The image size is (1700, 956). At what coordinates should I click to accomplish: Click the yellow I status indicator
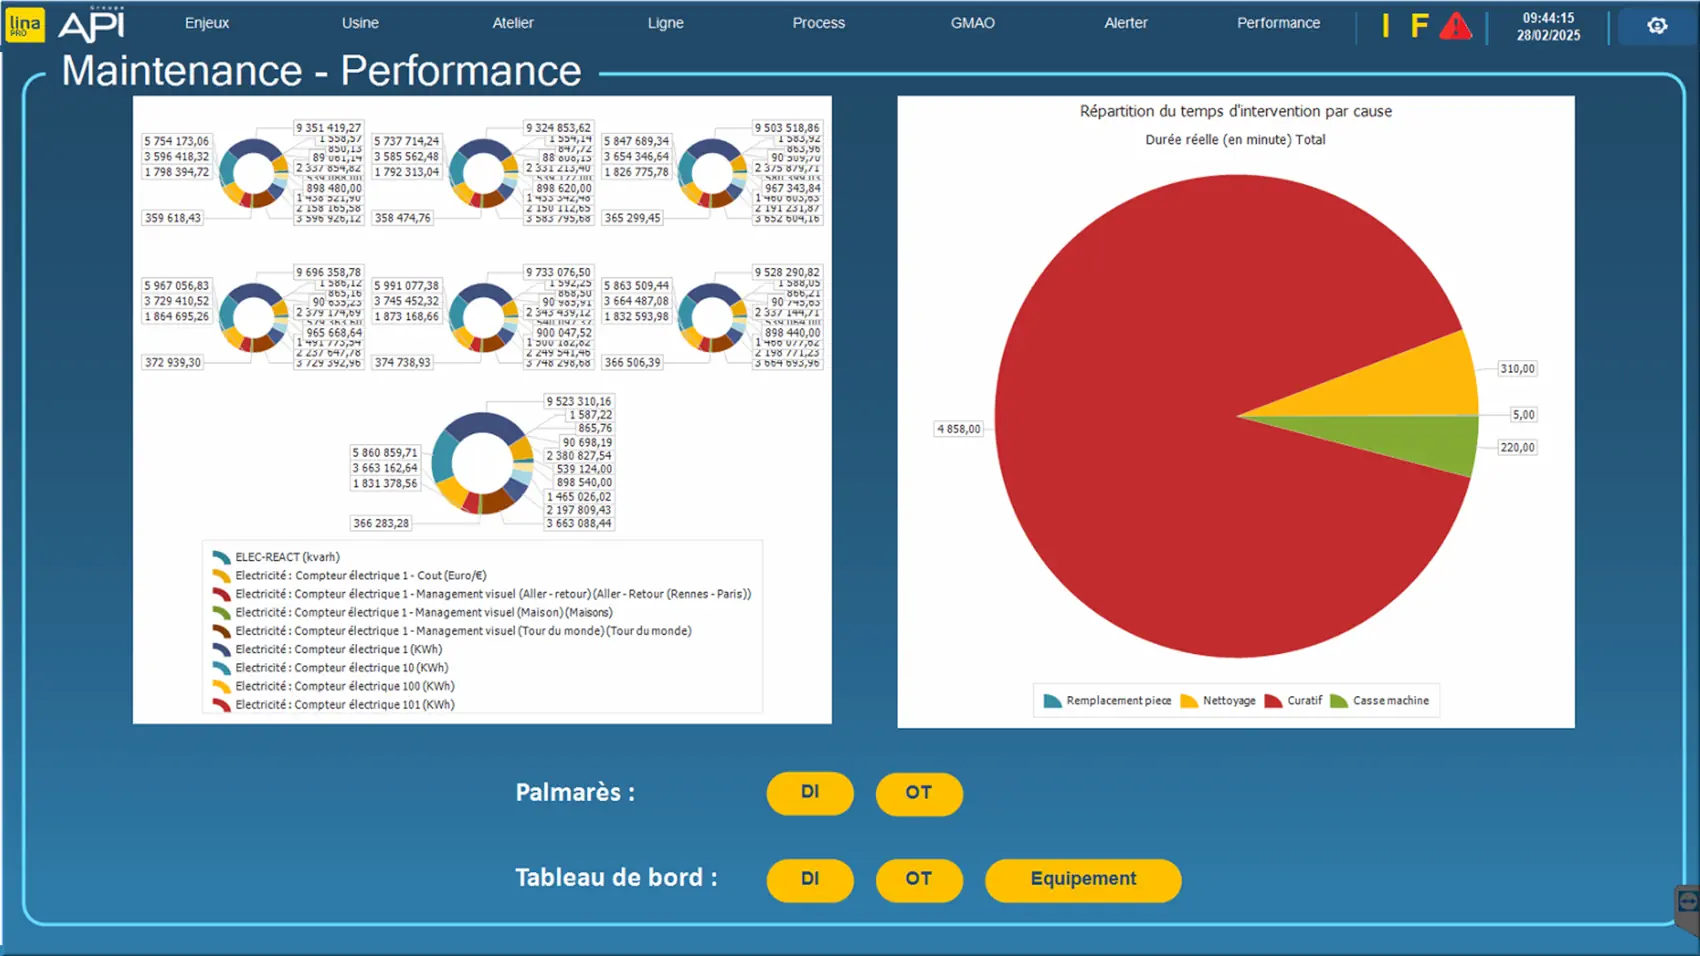pos(1385,26)
